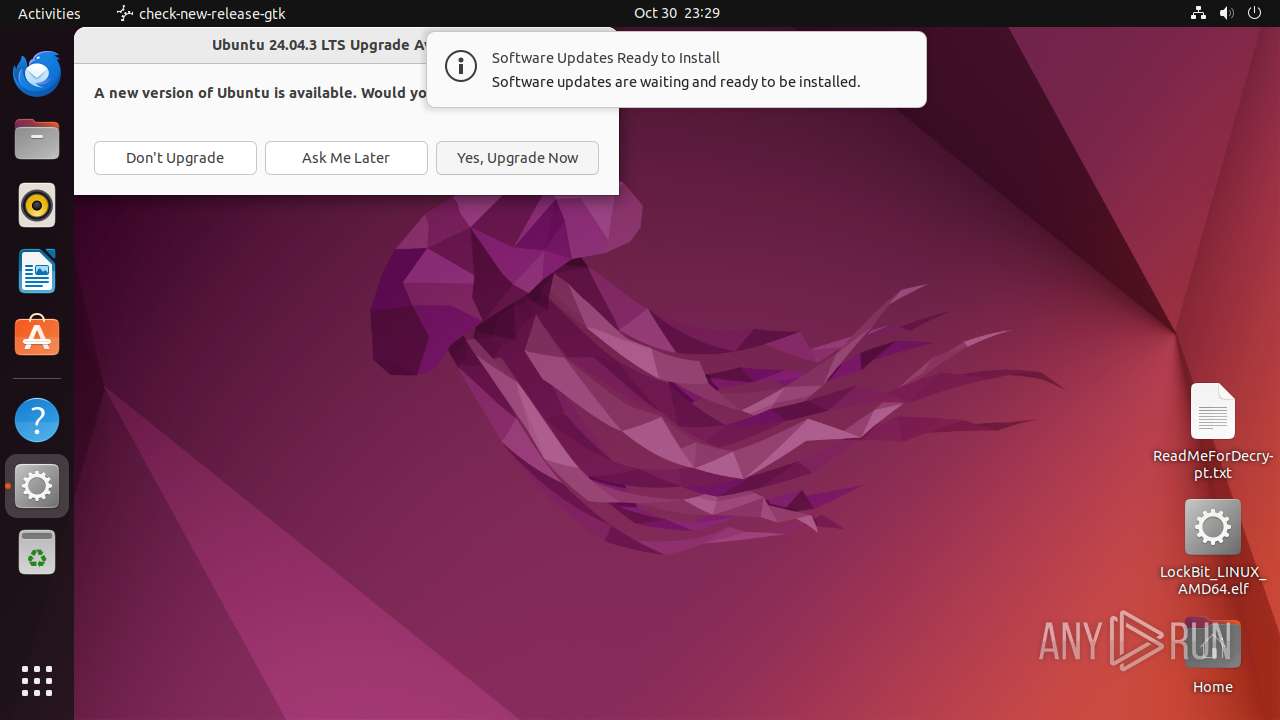Select the running settings gear dock icon
The width and height of the screenshot is (1280, 720).
(x=37, y=486)
